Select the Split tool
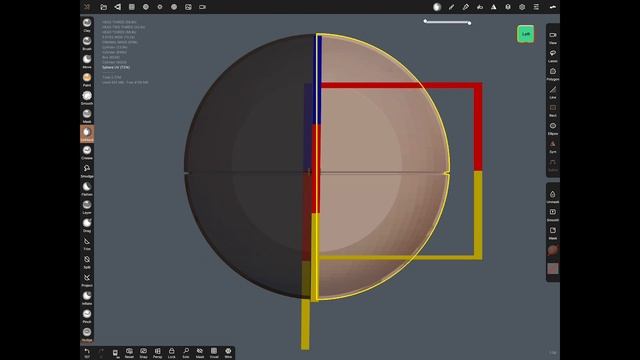The image size is (640, 360). pos(87,261)
